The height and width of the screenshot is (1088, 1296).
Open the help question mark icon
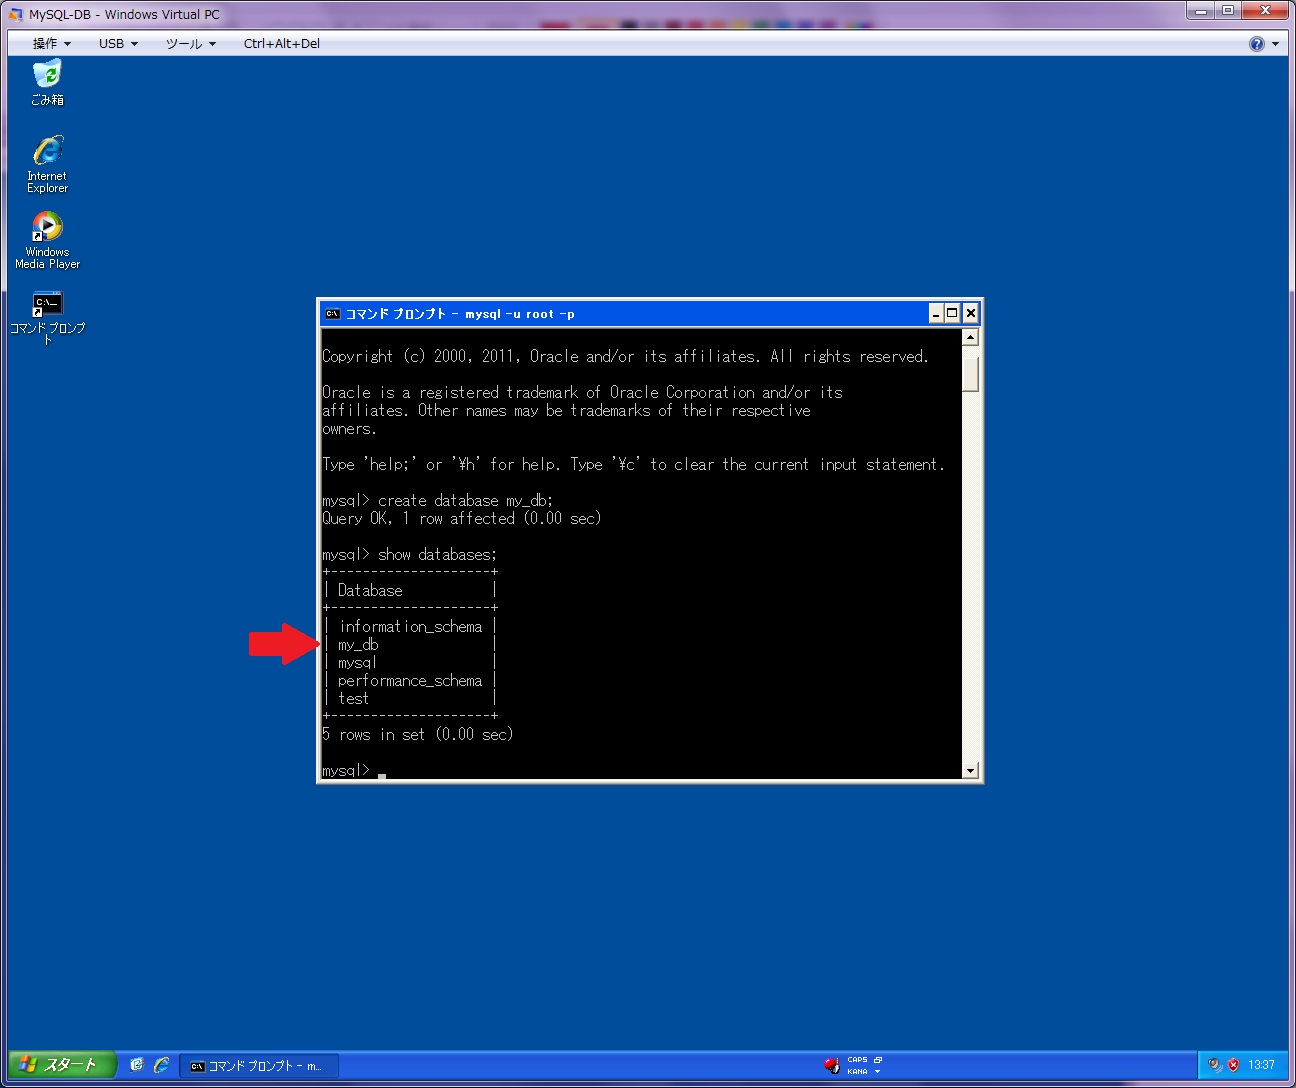click(1257, 43)
